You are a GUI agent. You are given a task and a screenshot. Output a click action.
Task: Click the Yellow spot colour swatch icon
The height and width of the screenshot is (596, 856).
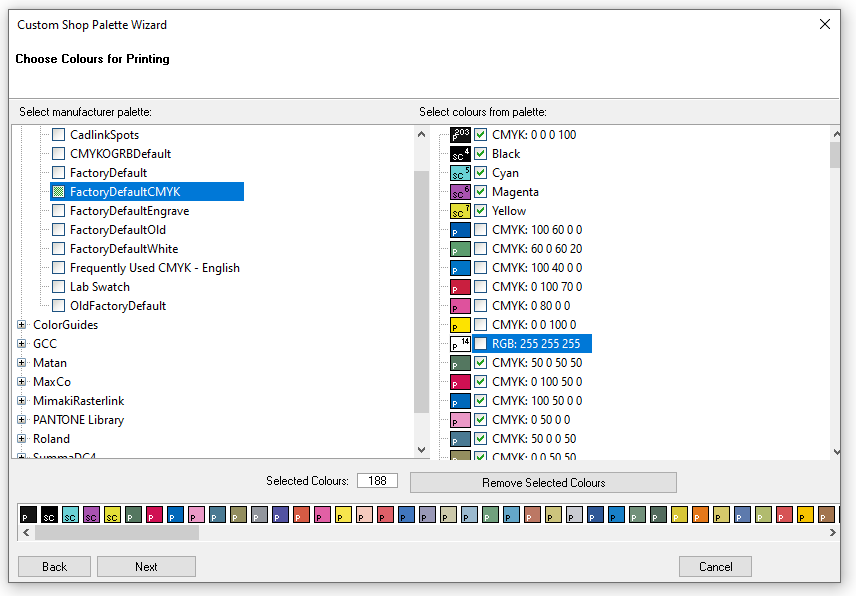point(460,211)
